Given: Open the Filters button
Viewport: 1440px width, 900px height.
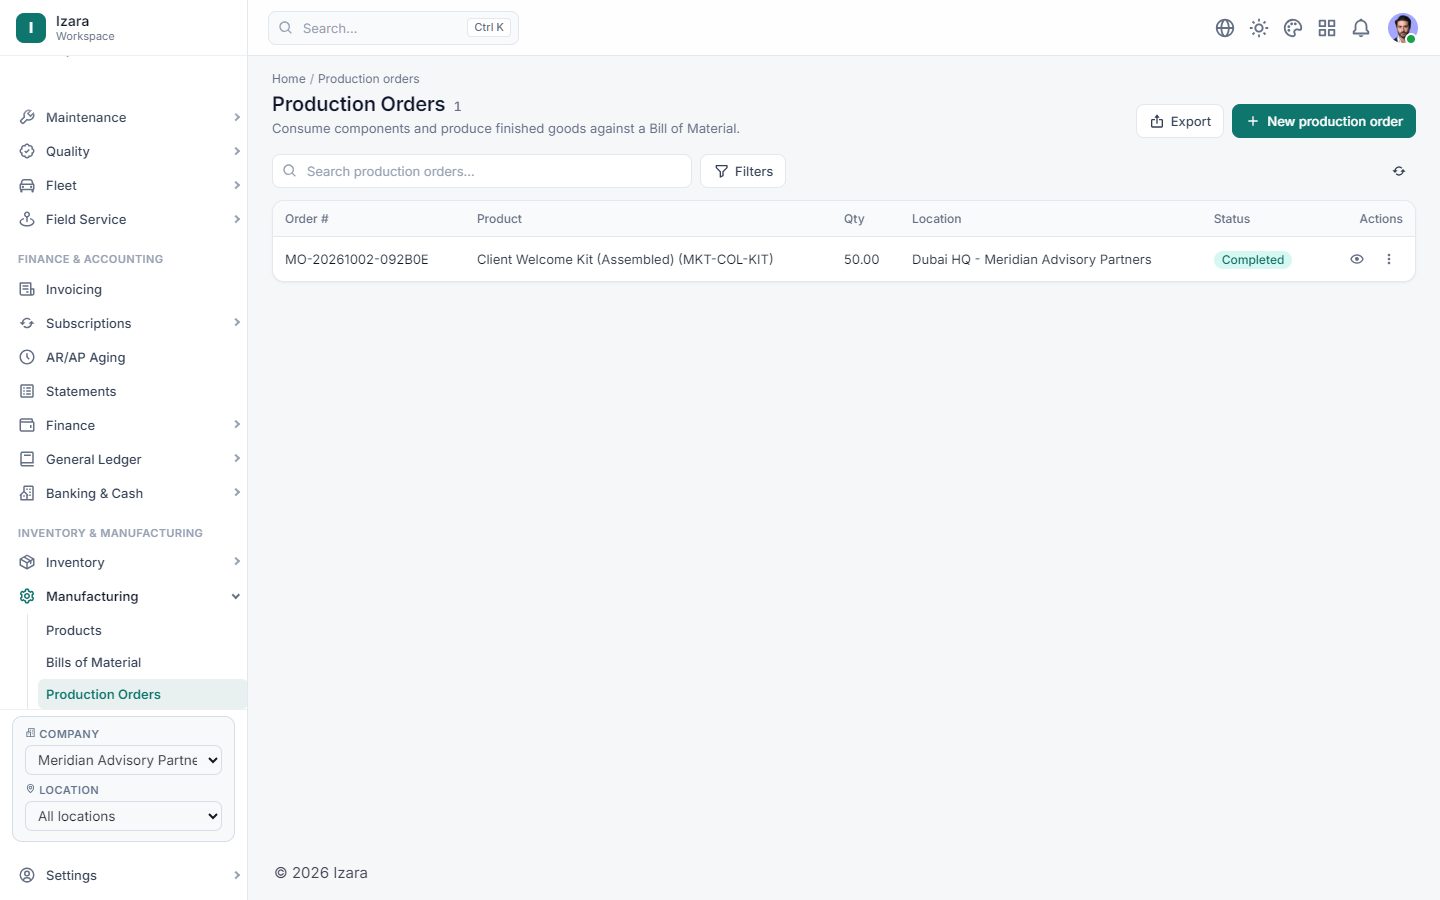Looking at the screenshot, I should (x=743, y=171).
